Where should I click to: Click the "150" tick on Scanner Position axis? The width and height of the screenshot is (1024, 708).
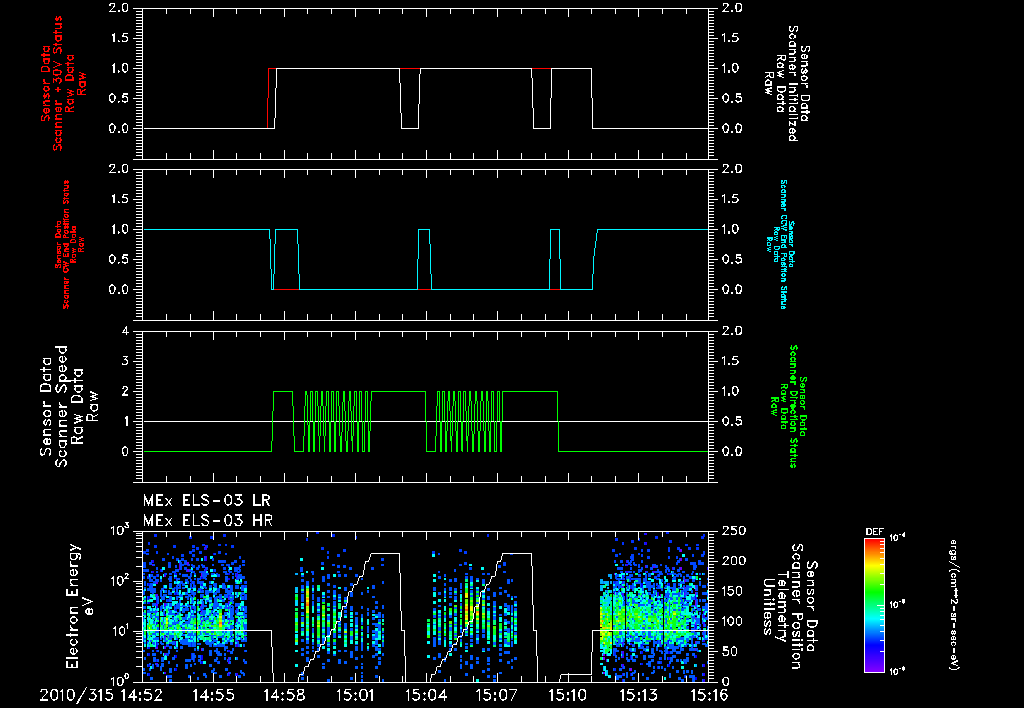tap(734, 591)
